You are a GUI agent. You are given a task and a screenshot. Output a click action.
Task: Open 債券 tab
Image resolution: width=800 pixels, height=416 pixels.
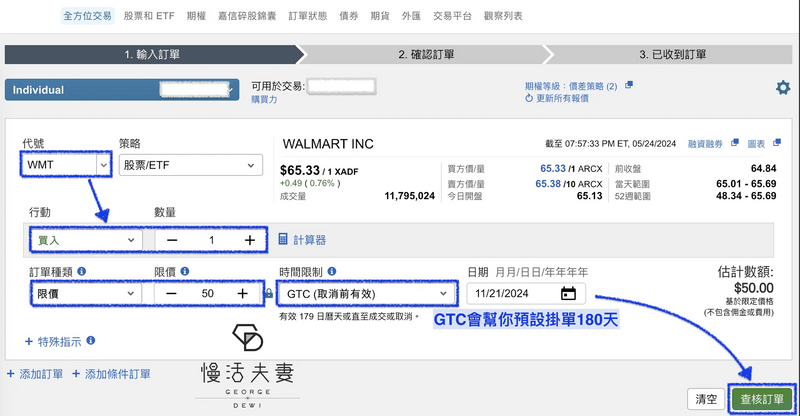pyautogui.click(x=348, y=16)
